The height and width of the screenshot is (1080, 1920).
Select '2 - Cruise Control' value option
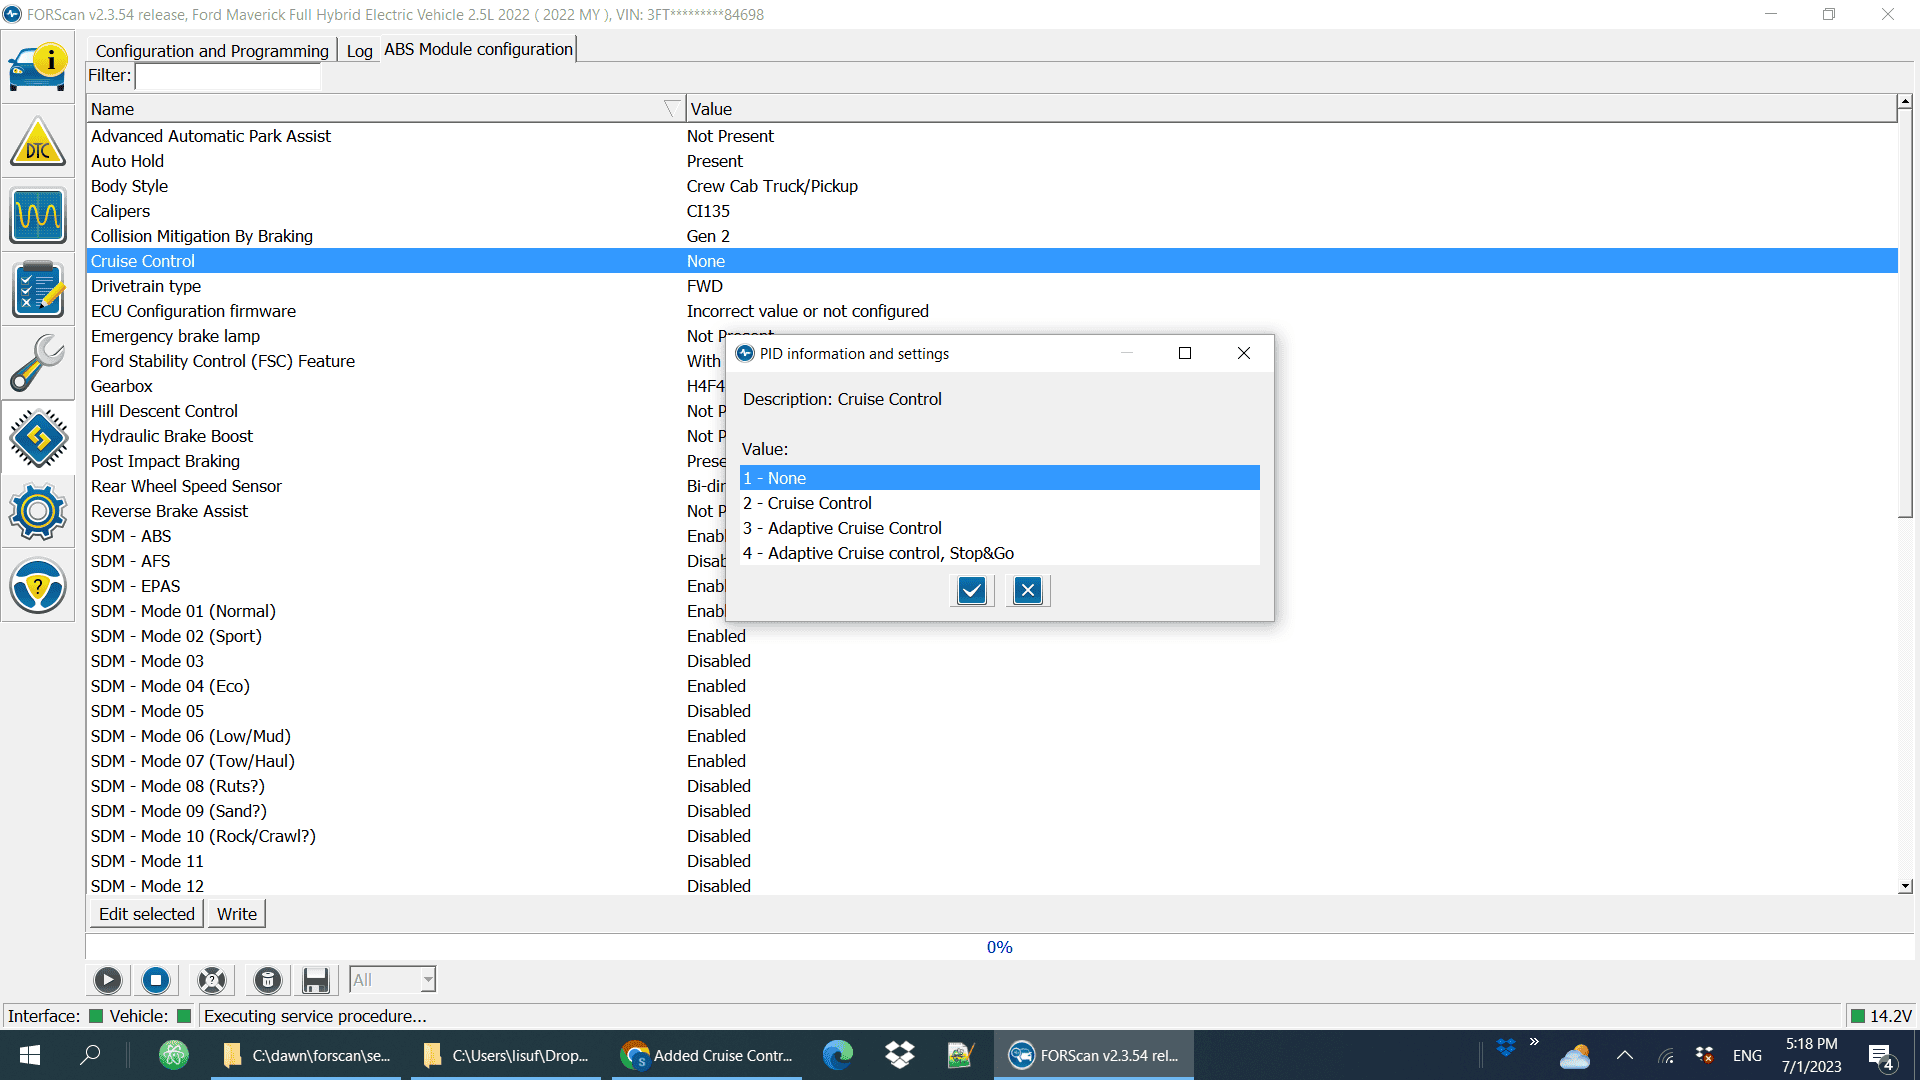[x=999, y=503]
